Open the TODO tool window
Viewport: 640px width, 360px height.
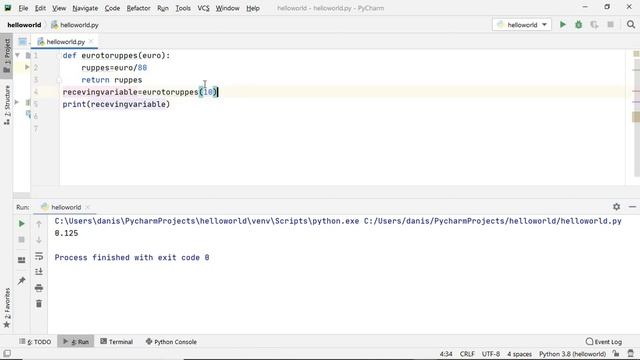pos(35,342)
